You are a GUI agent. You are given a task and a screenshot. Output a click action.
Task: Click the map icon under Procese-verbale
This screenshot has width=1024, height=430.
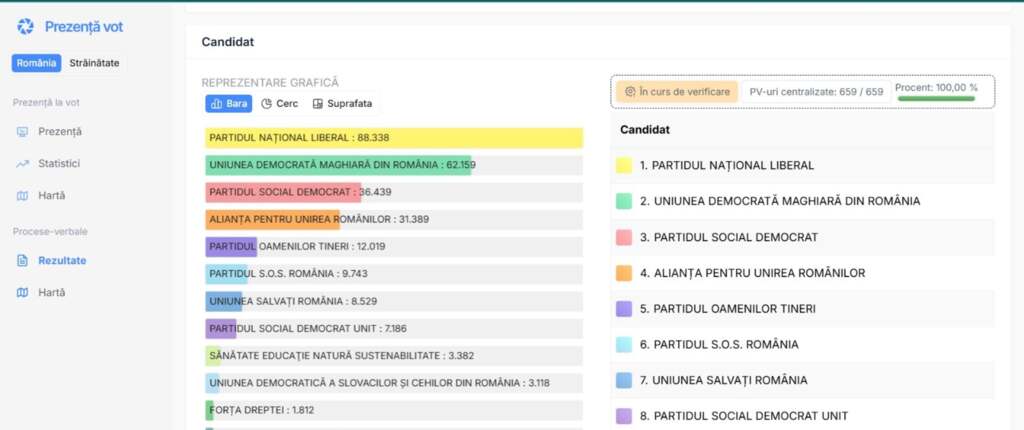(23, 293)
